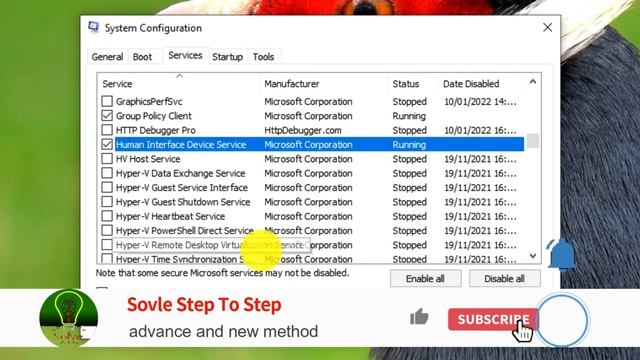Click the Enable all button
The image size is (640, 360).
pos(425,279)
